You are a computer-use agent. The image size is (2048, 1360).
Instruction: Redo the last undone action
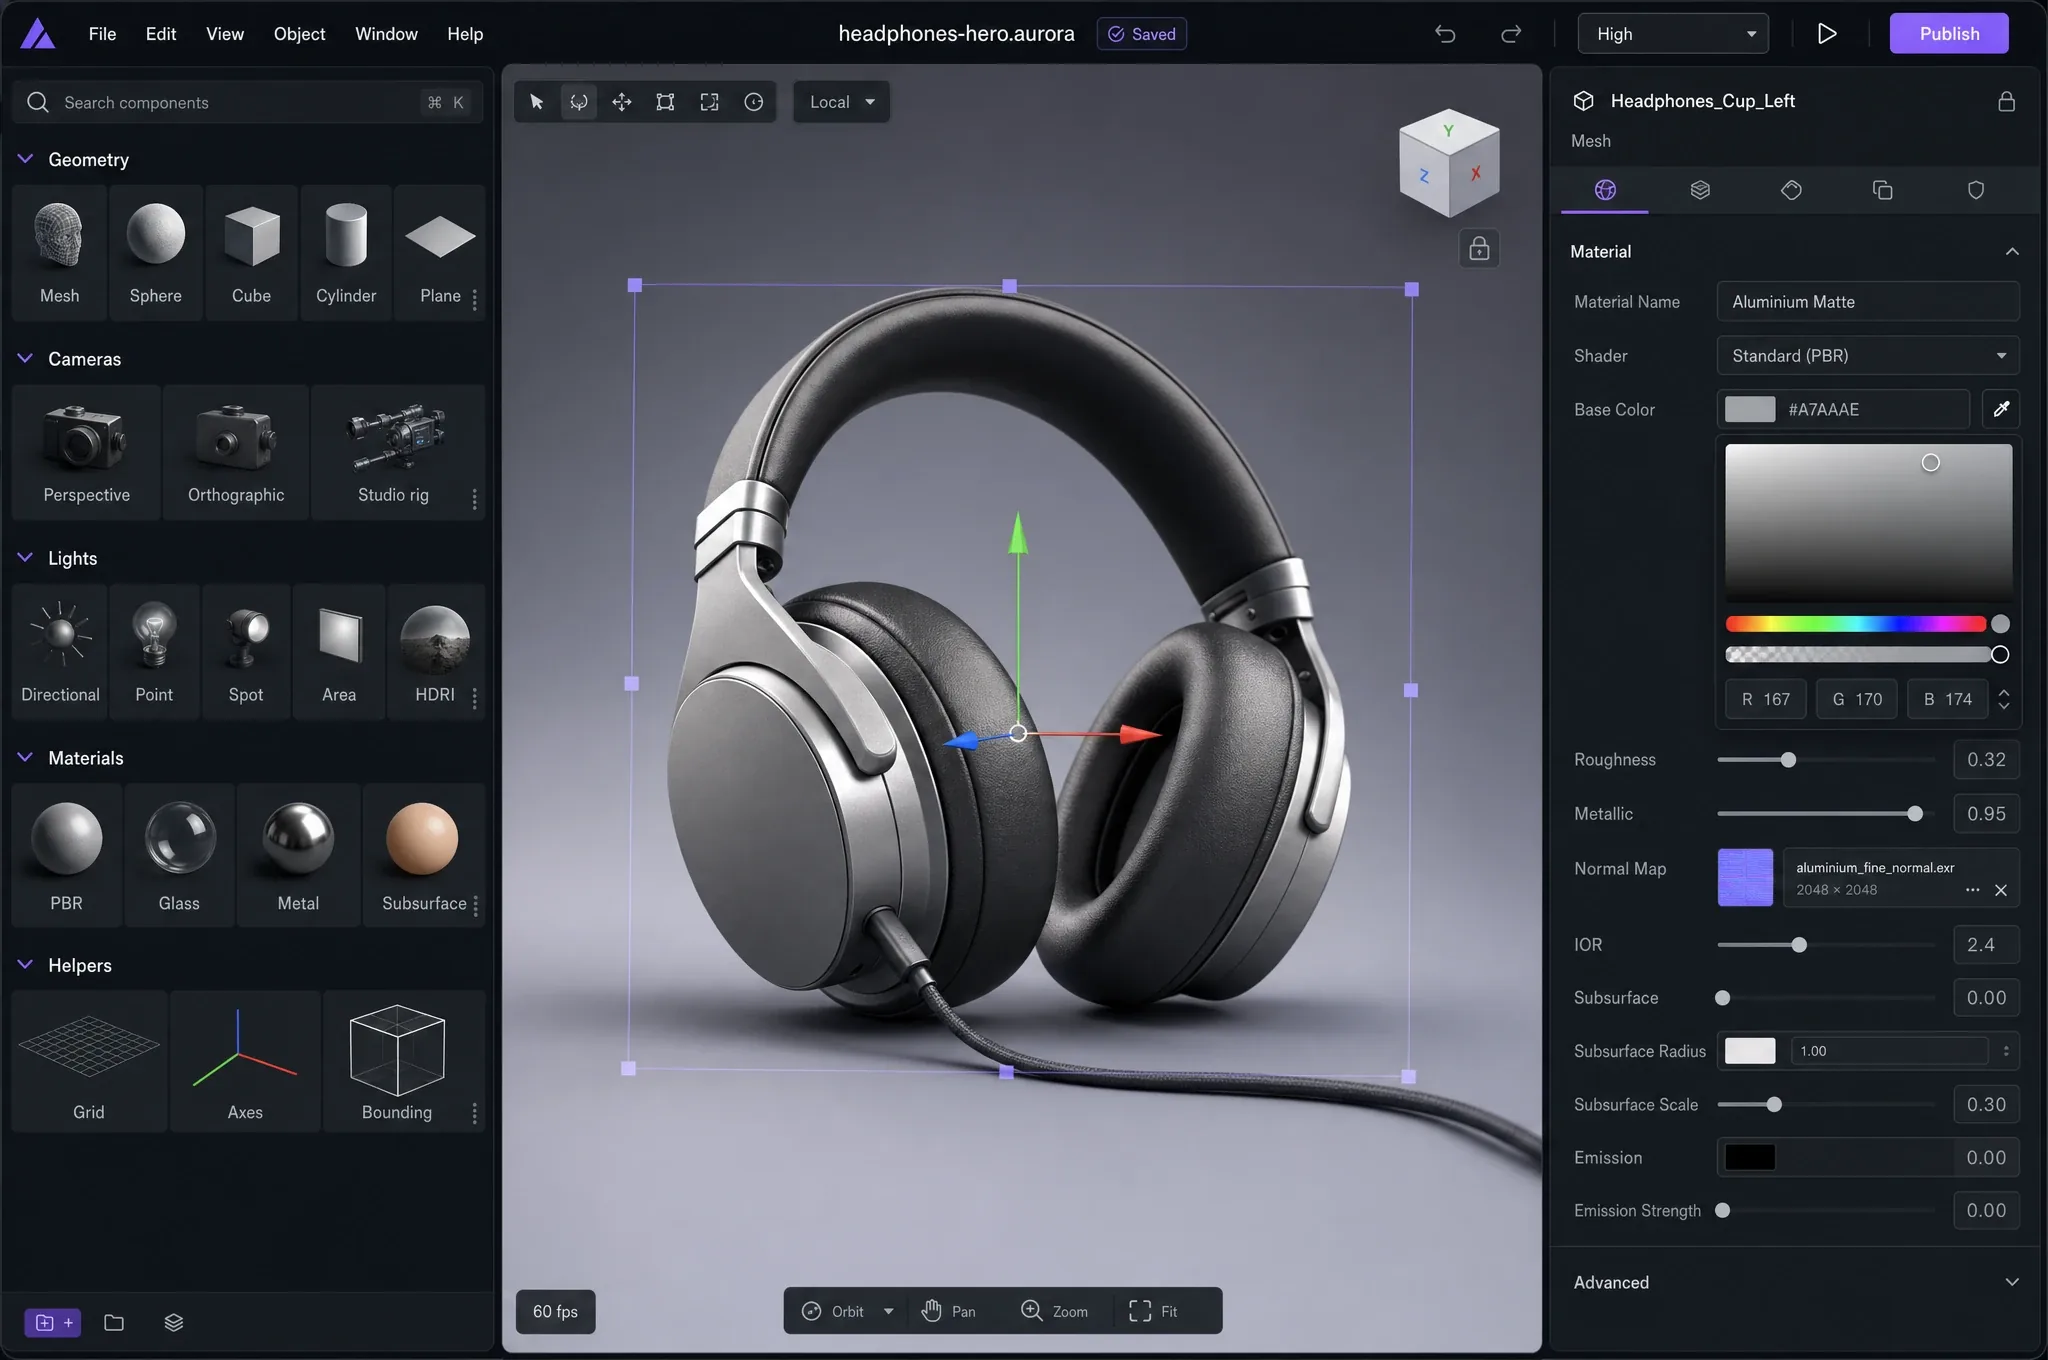[x=1511, y=34]
